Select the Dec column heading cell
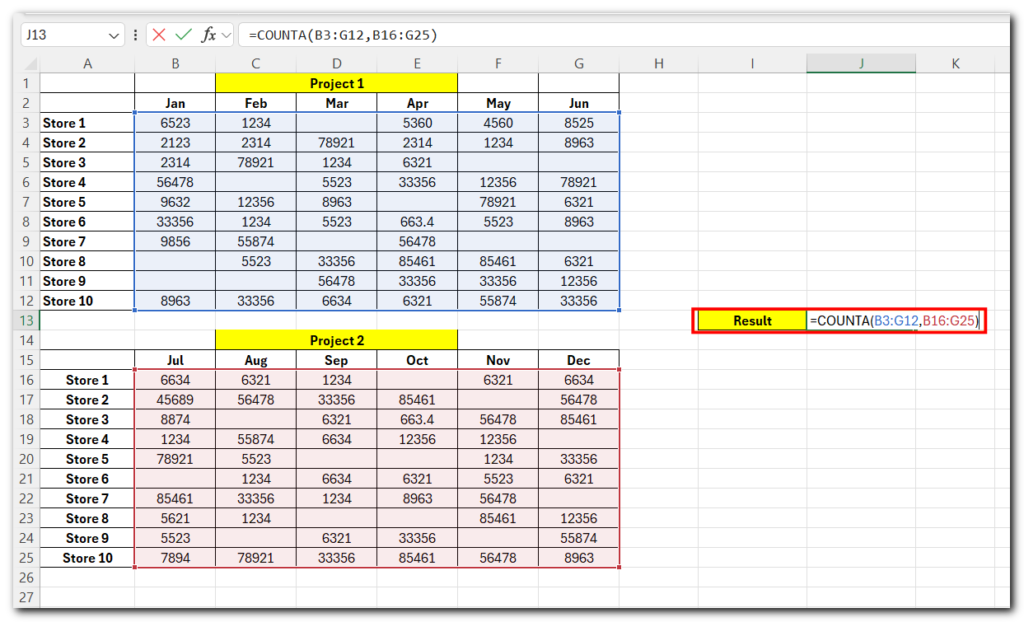 [579, 360]
